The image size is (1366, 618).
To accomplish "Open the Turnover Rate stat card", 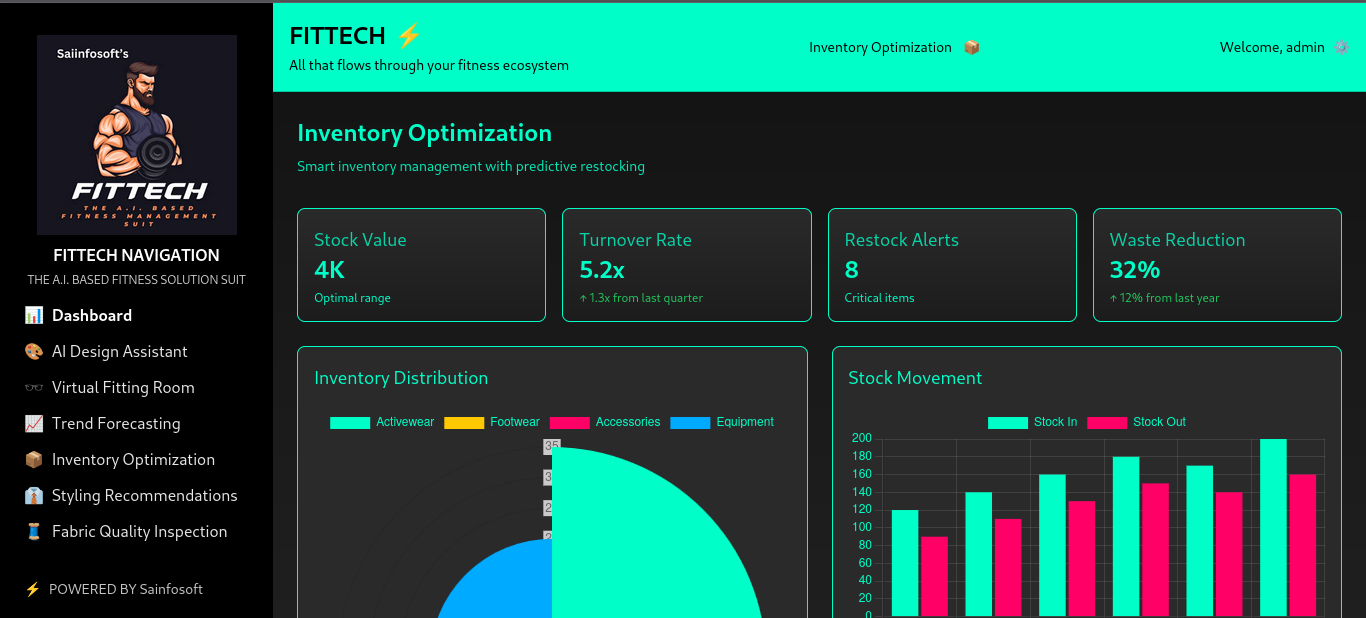I will [x=686, y=265].
